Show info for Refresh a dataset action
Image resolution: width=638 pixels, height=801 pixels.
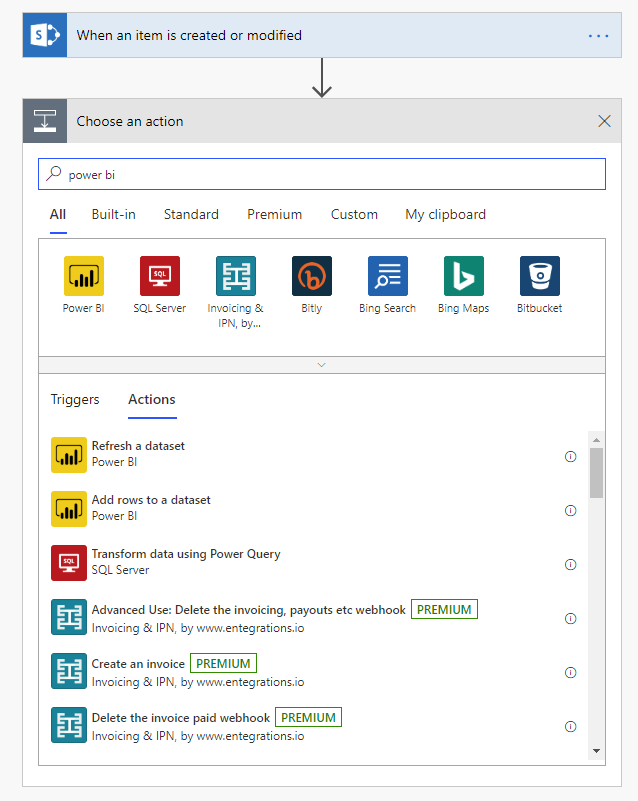tap(570, 456)
